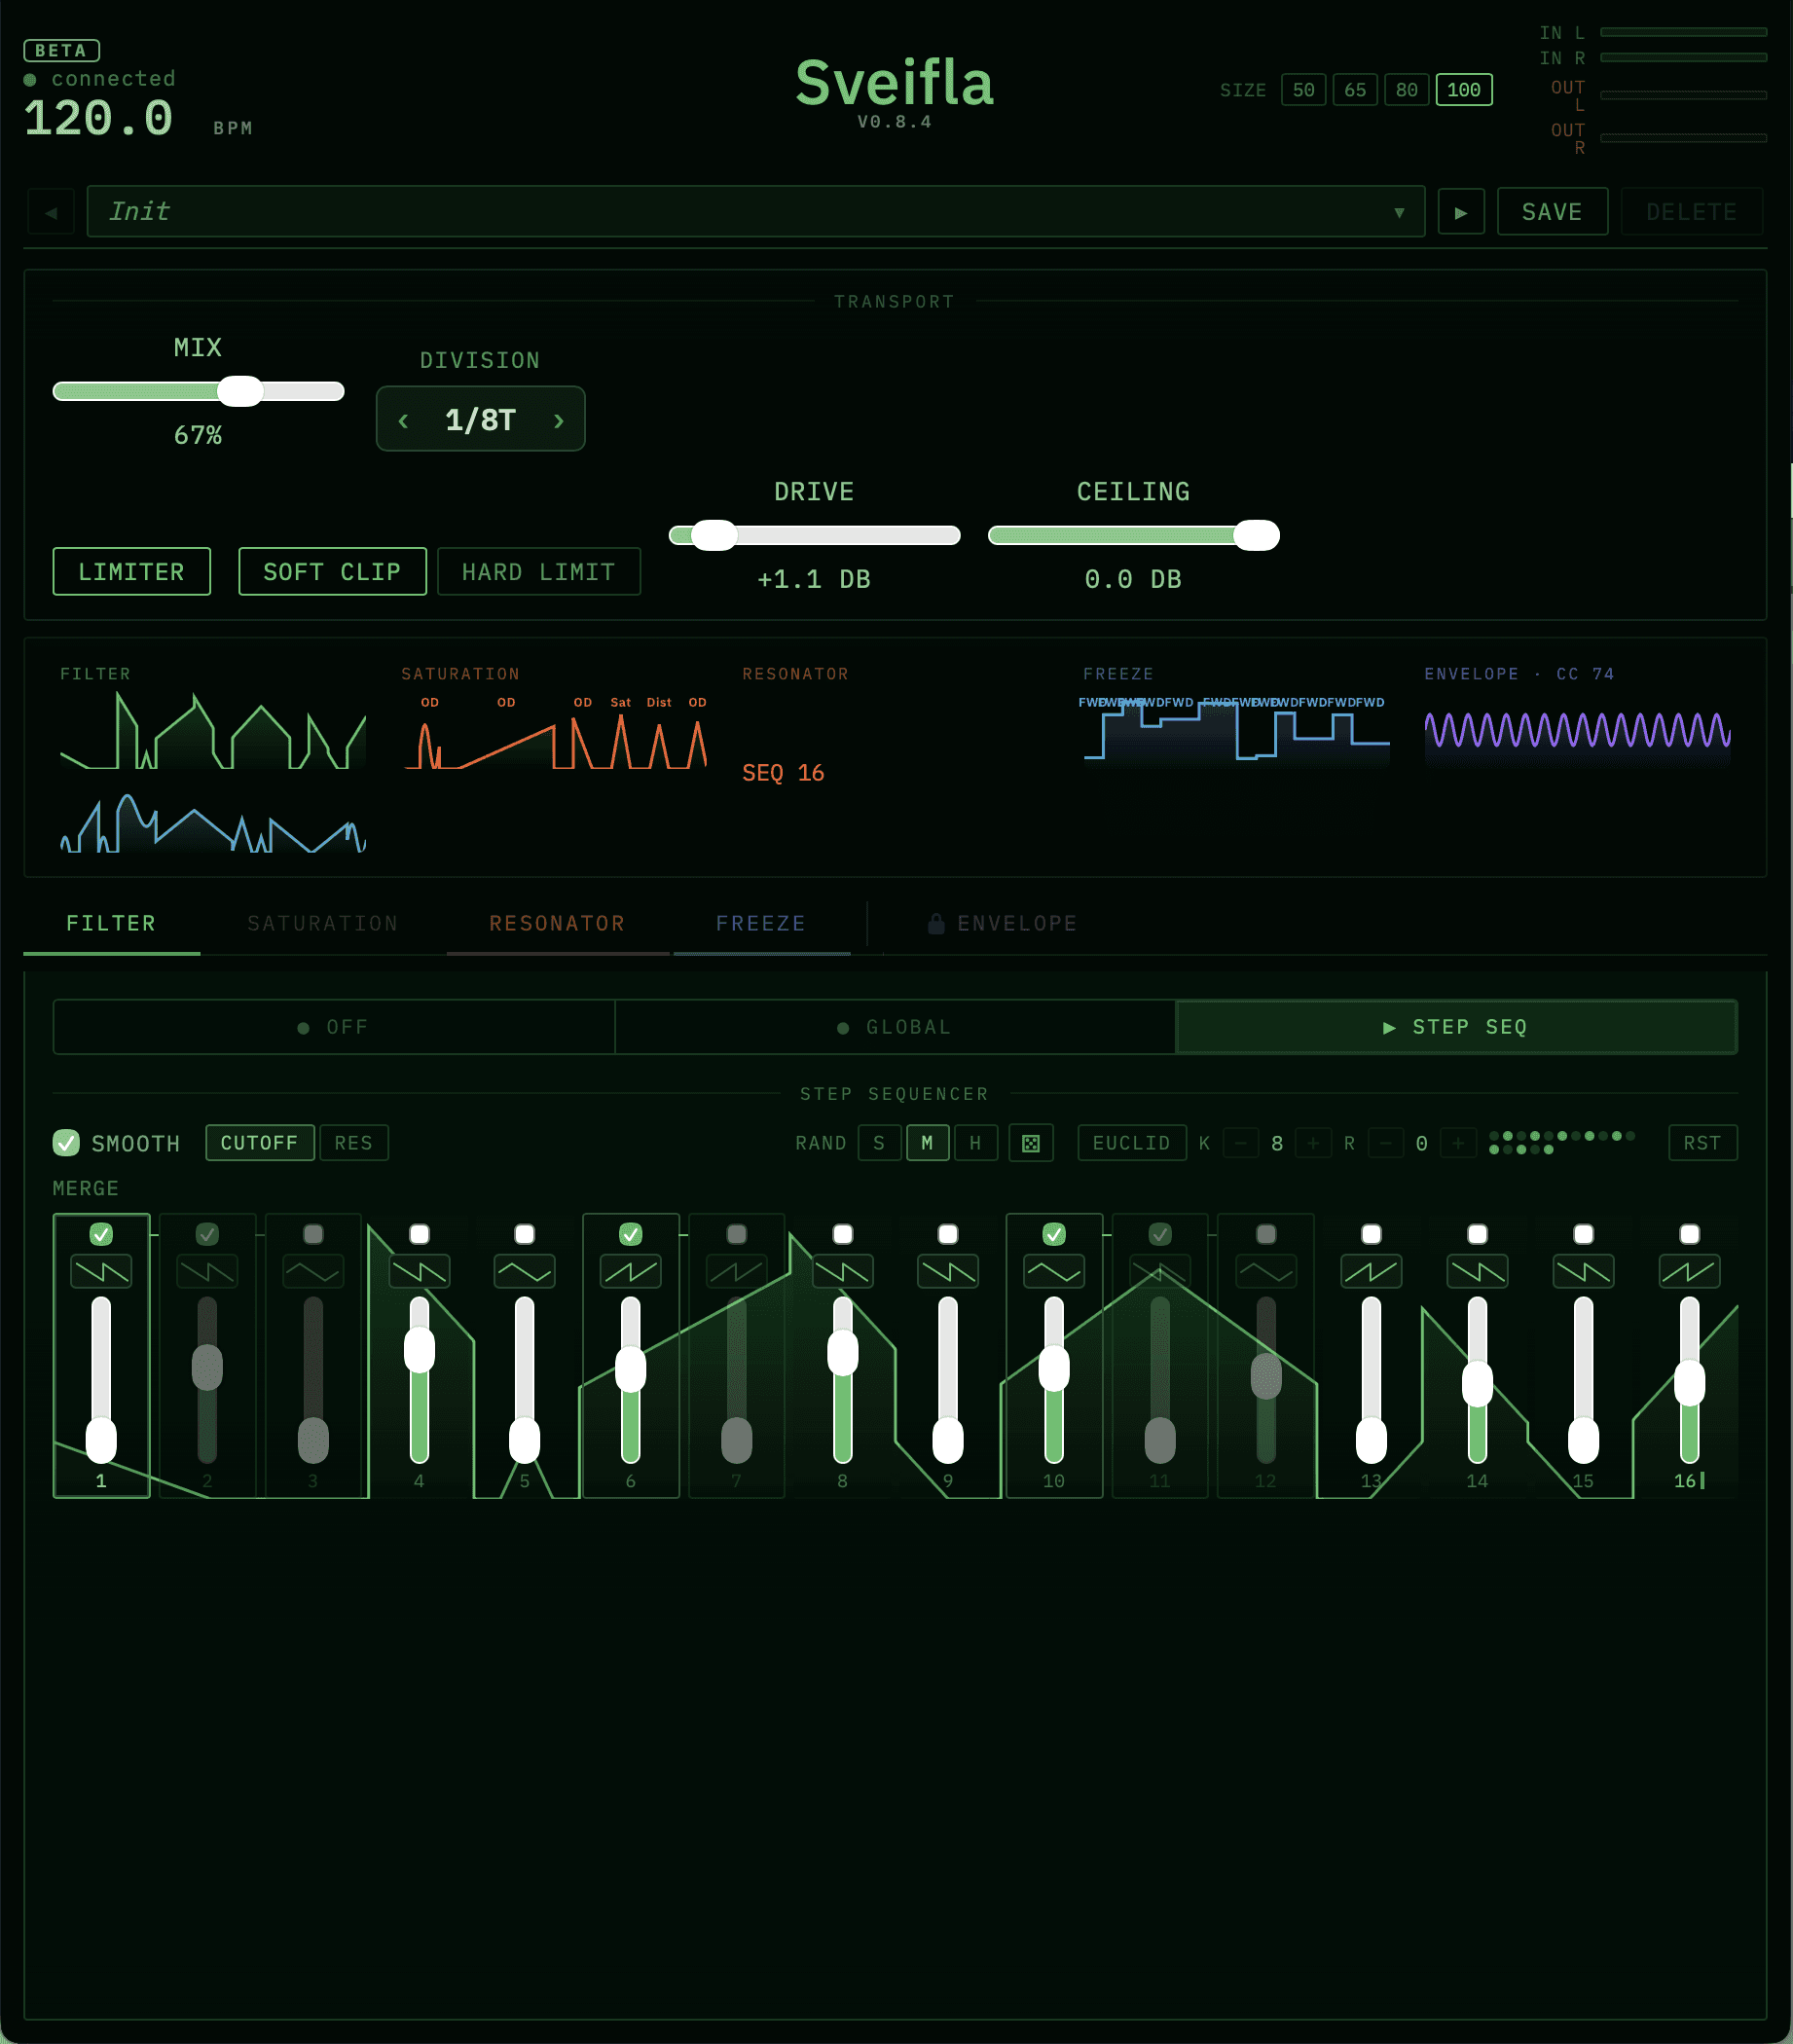
Task: Set random amount to H
Action: (x=975, y=1143)
